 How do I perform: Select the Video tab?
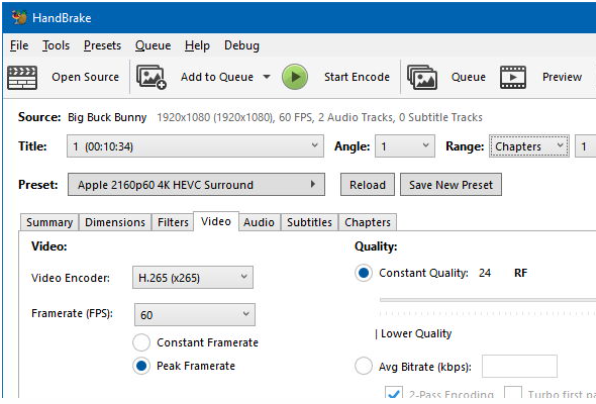(x=216, y=221)
